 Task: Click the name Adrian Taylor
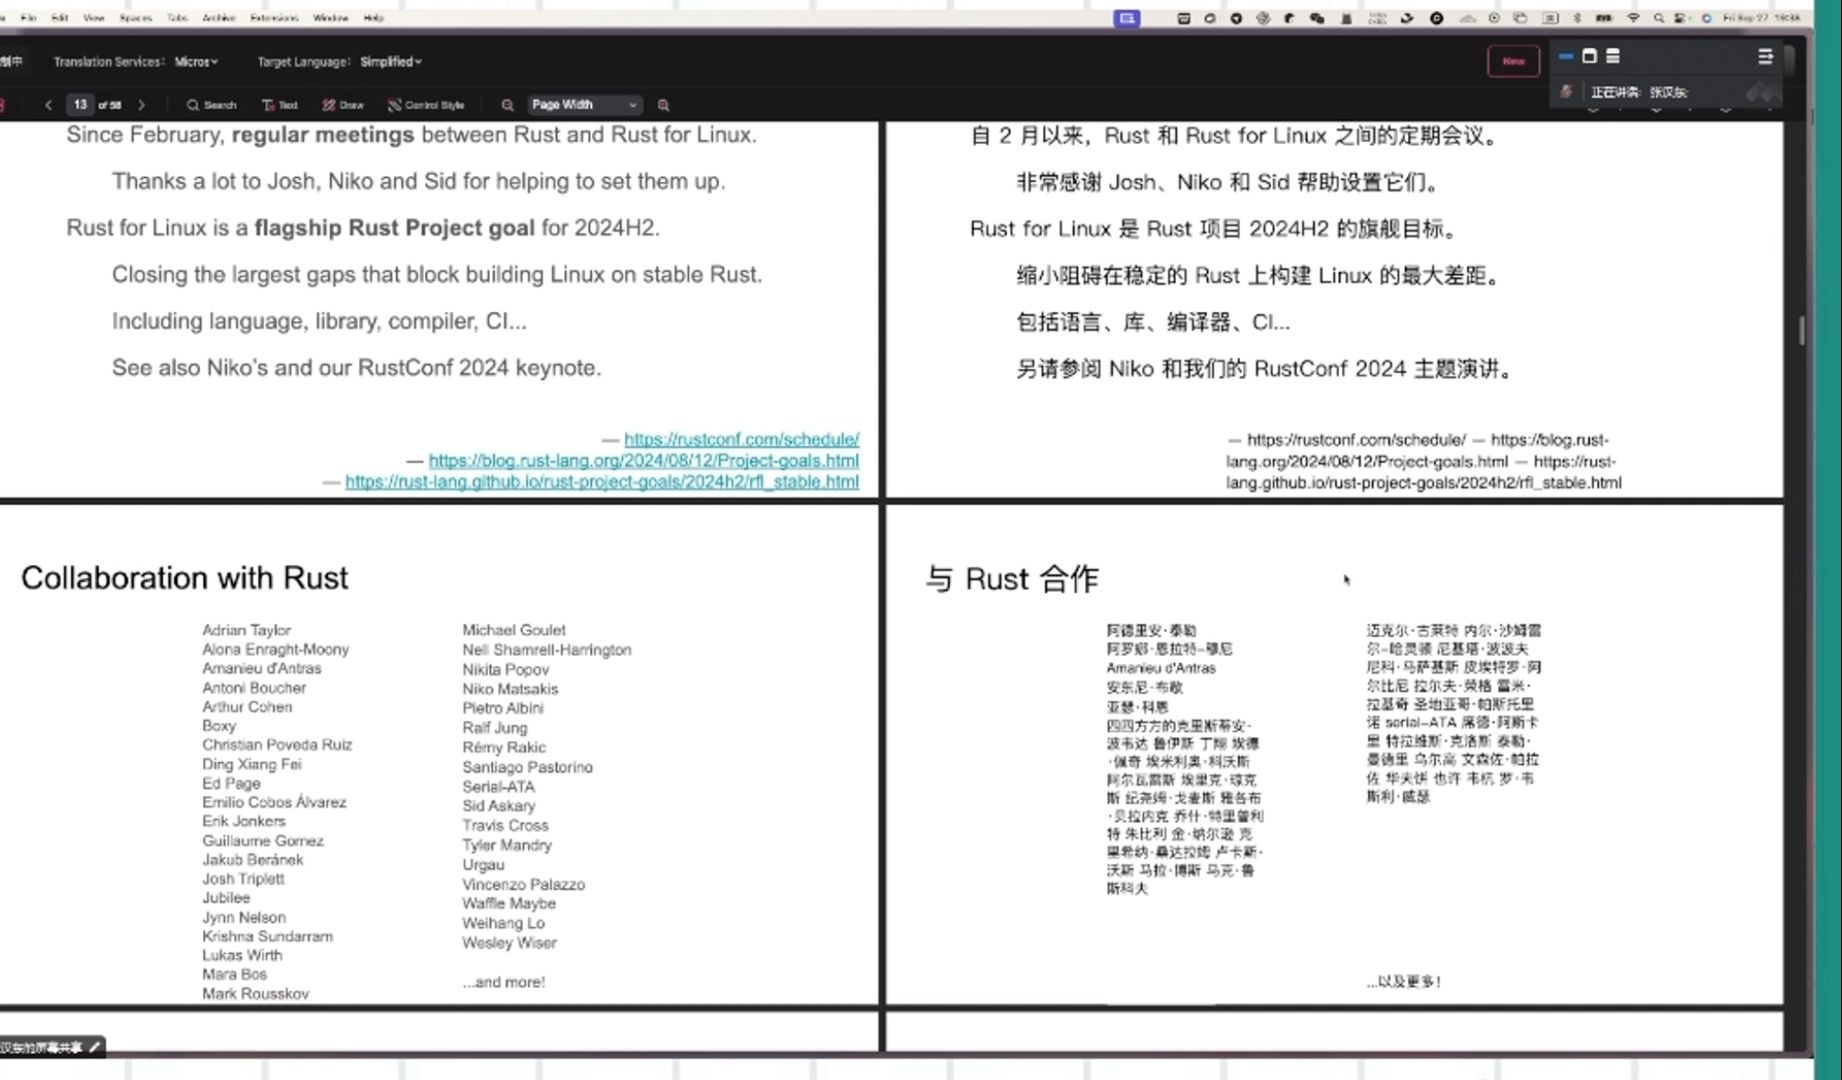(246, 630)
